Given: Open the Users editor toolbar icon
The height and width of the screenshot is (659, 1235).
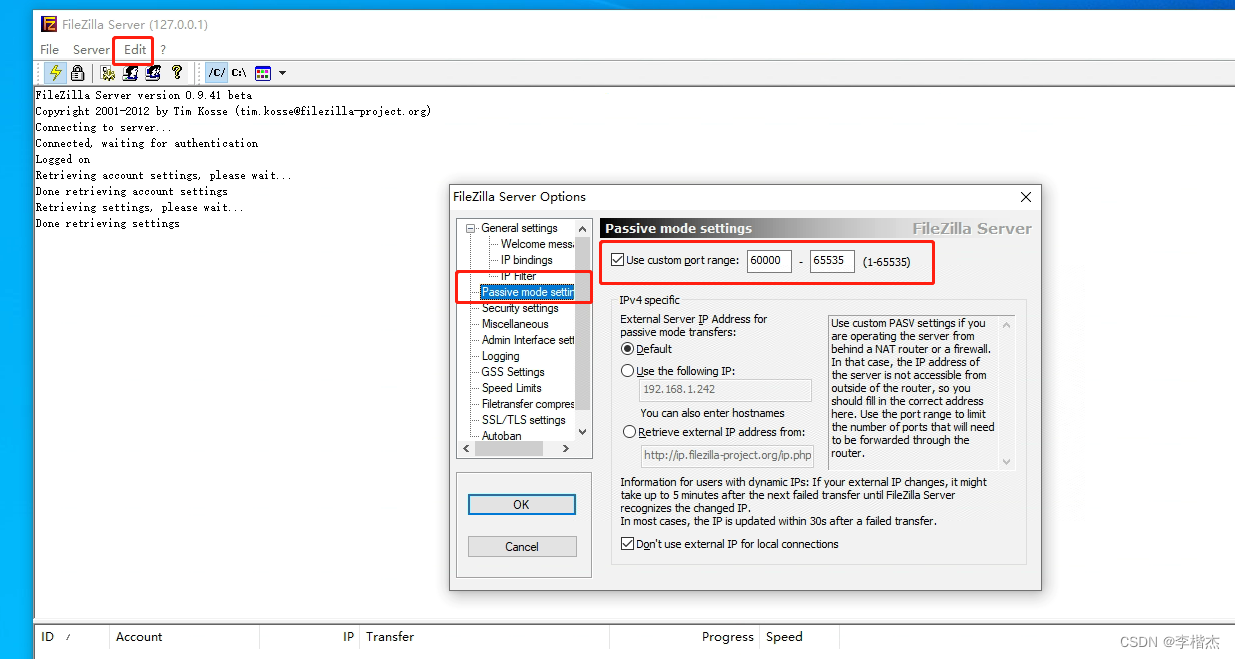Looking at the screenshot, I should click(130, 73).
